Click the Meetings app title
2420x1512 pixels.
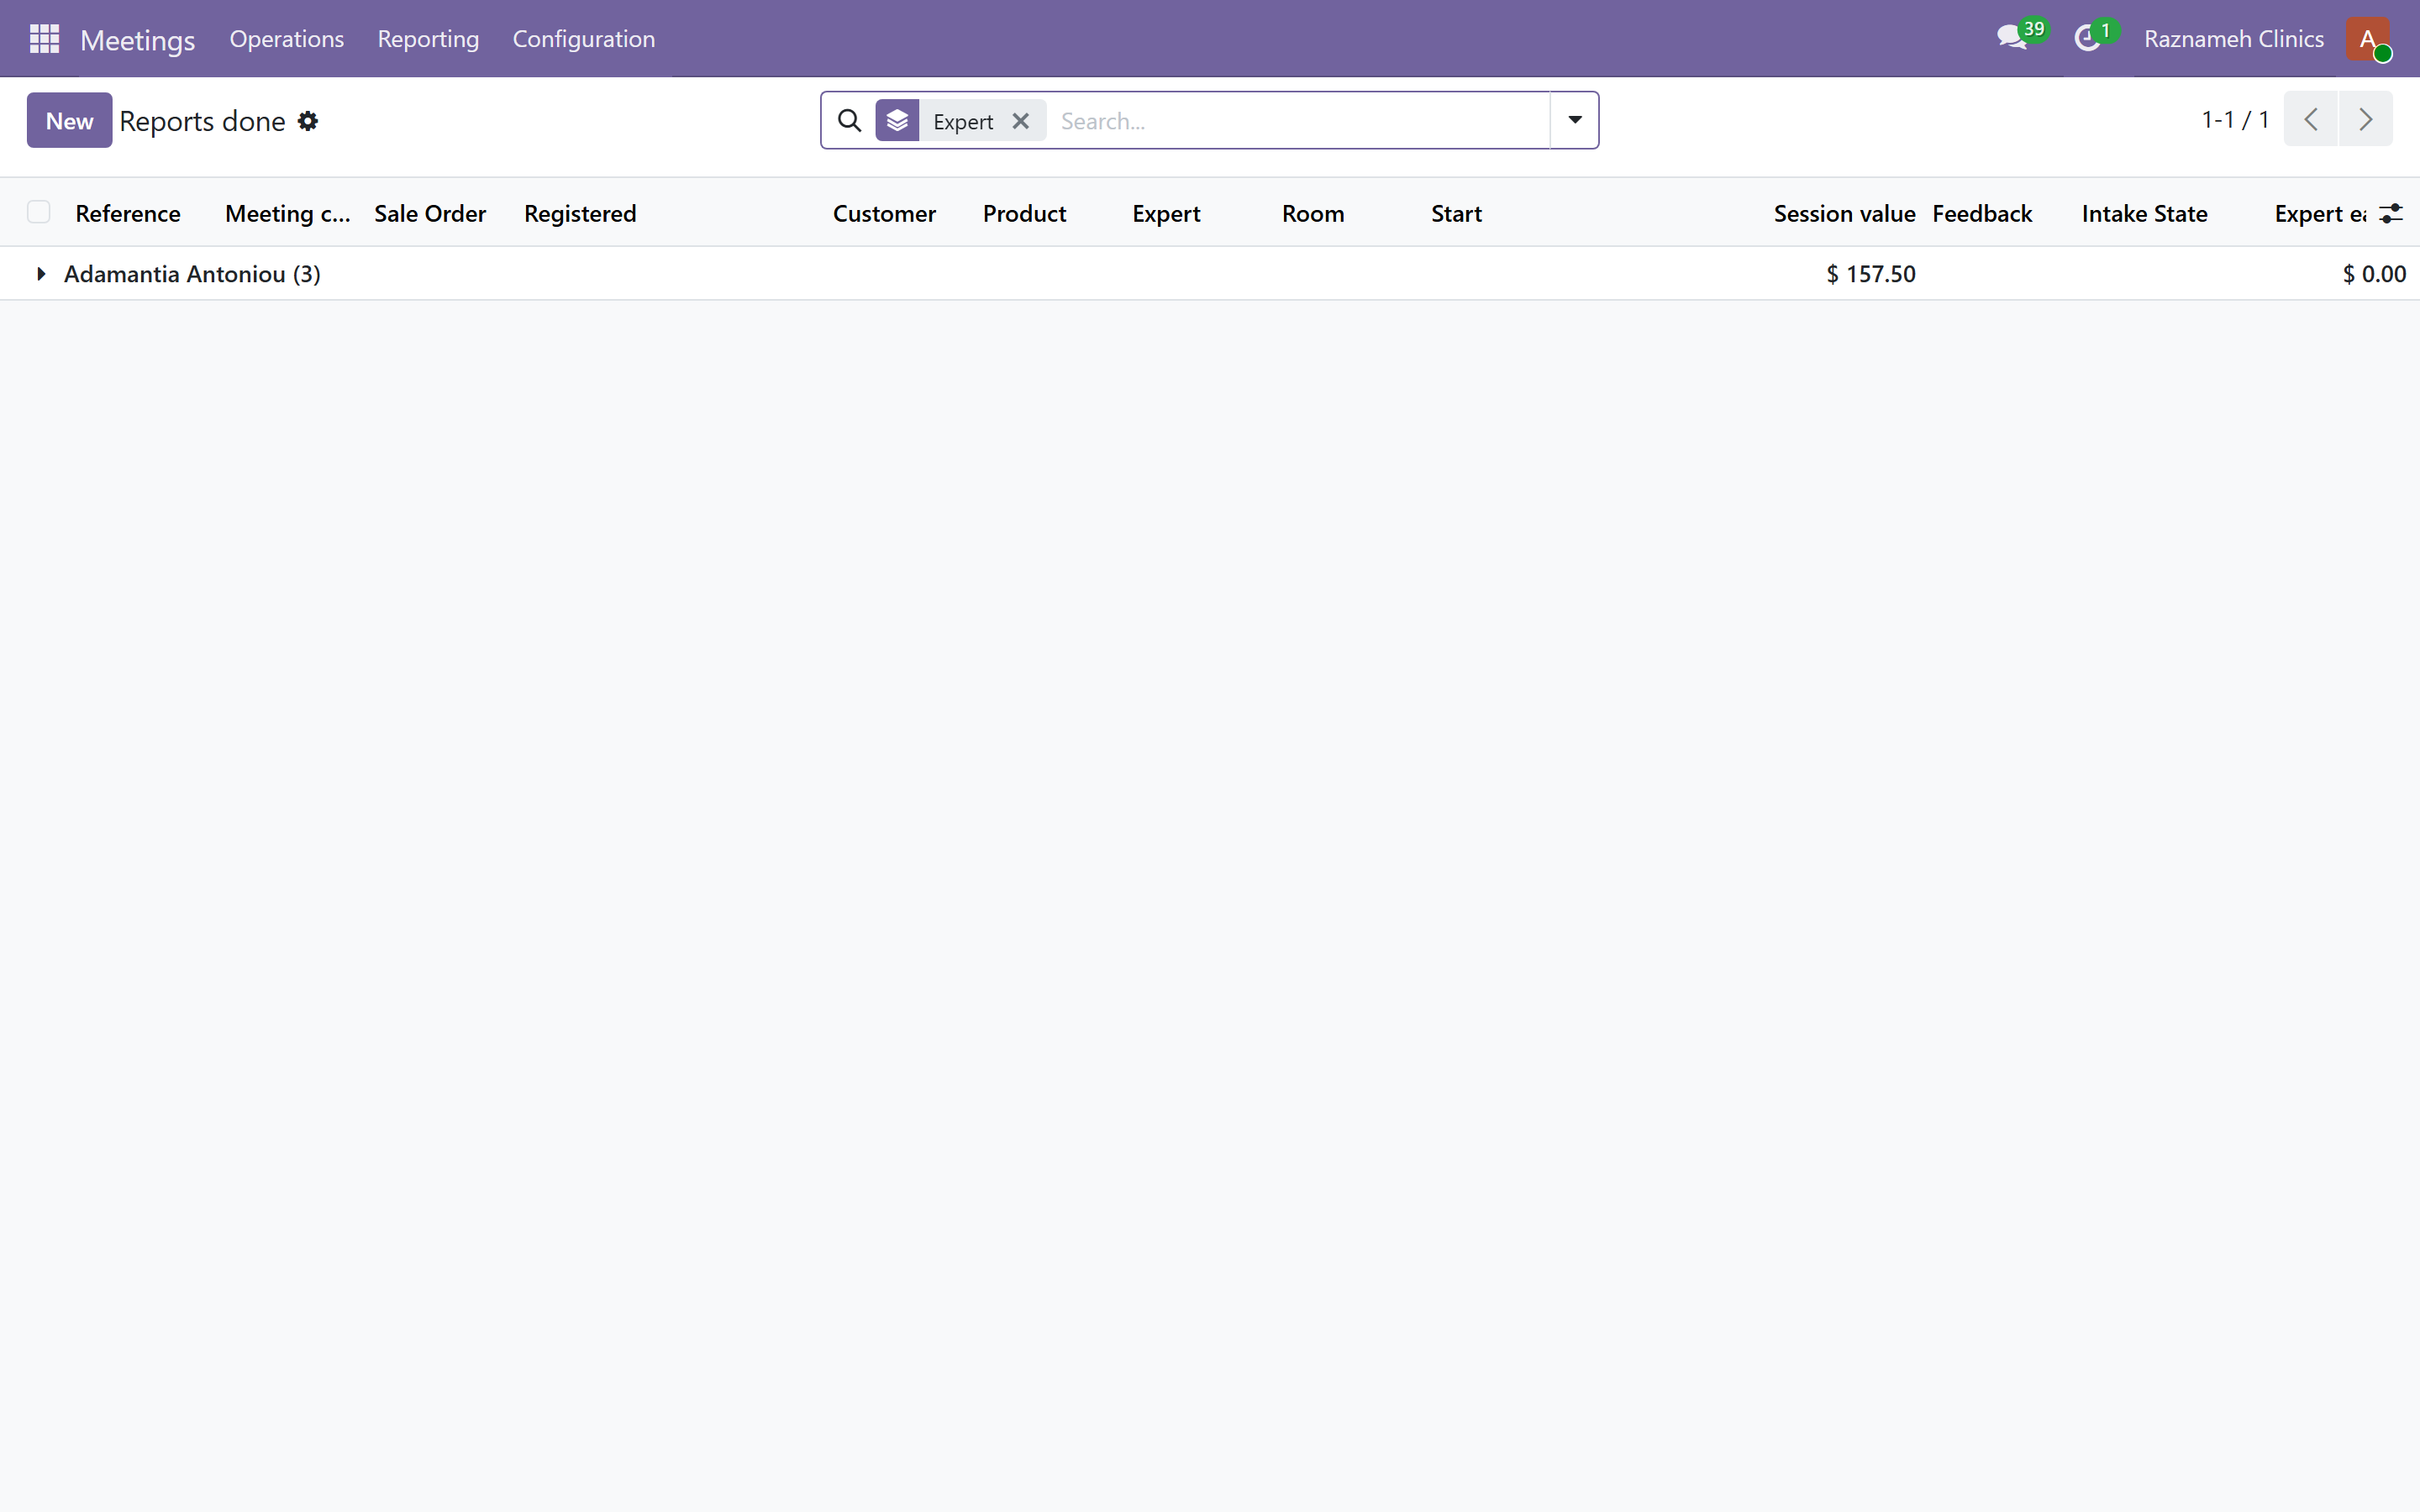(x=138, y=40)
